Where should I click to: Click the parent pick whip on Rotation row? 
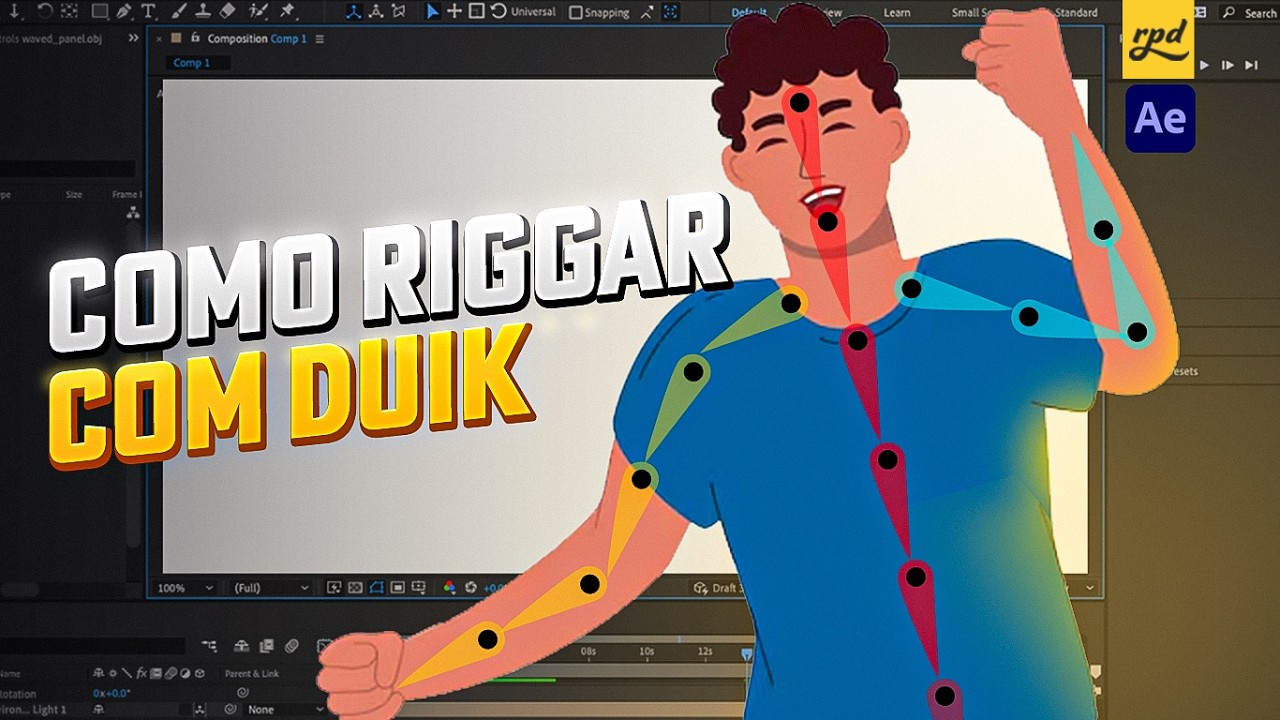point(243,692)
